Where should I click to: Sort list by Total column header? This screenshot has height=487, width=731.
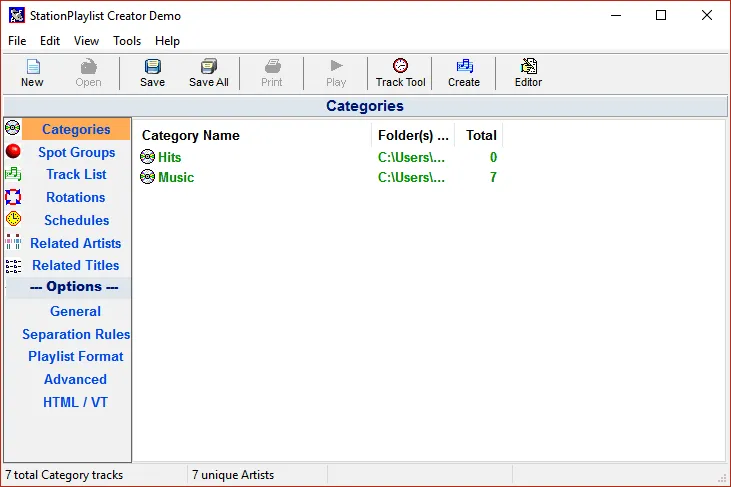[480, 136]
